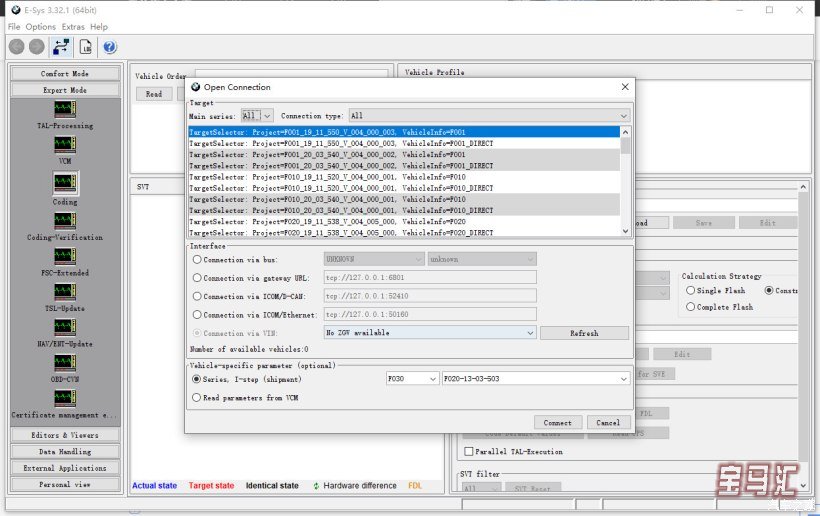Toggle Parallel TAL-Execution checkbox
Viewport: 820px width, 516px height.
coord(469,451)
